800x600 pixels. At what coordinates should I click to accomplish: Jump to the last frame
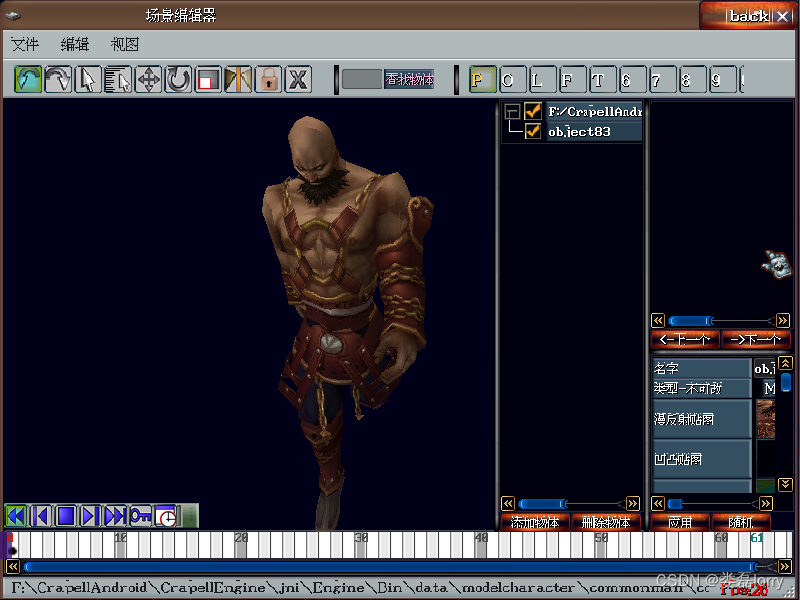(x=115, y=516)
